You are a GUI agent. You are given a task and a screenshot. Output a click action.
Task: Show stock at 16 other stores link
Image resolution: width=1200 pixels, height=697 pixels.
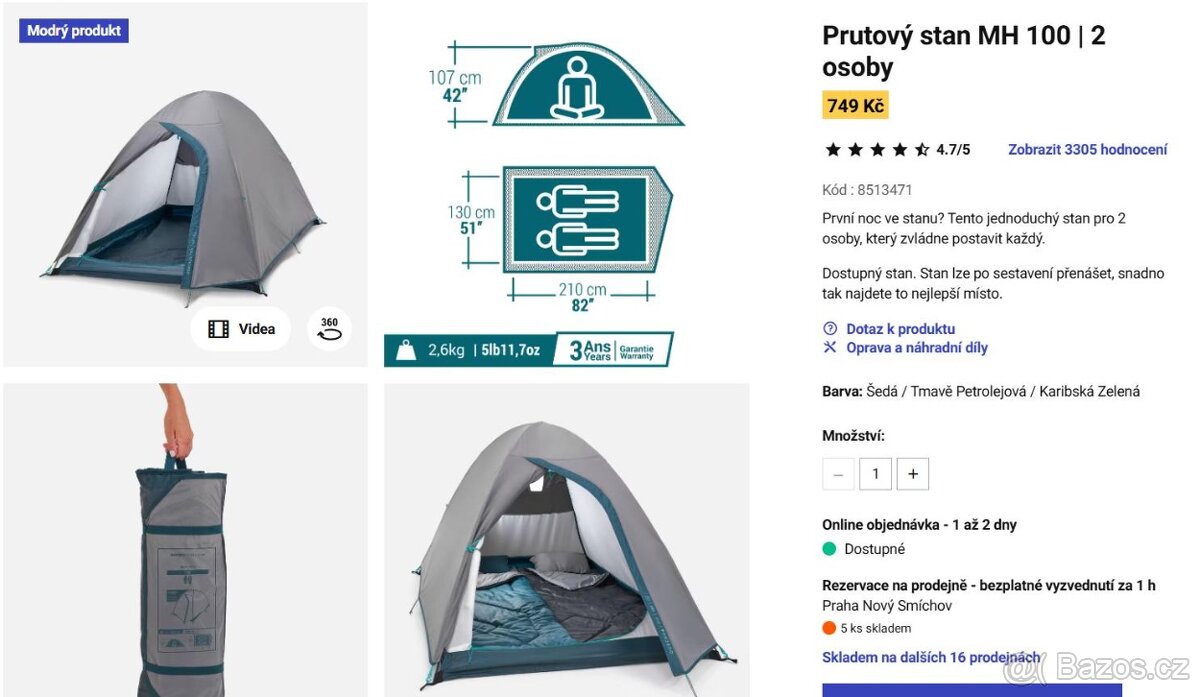pos(930,657)
